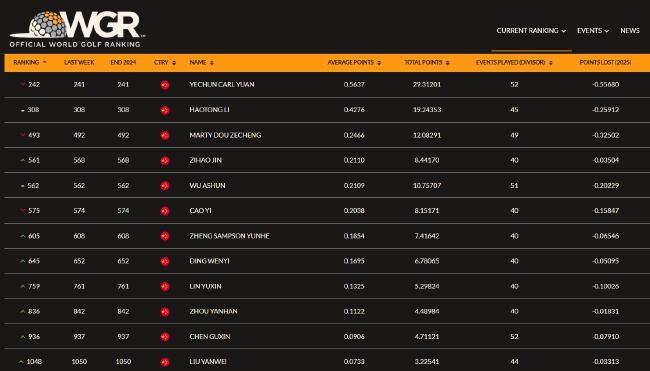Sort by the Name column arrows
650x371 pixels.
click(x=212, y=63)
